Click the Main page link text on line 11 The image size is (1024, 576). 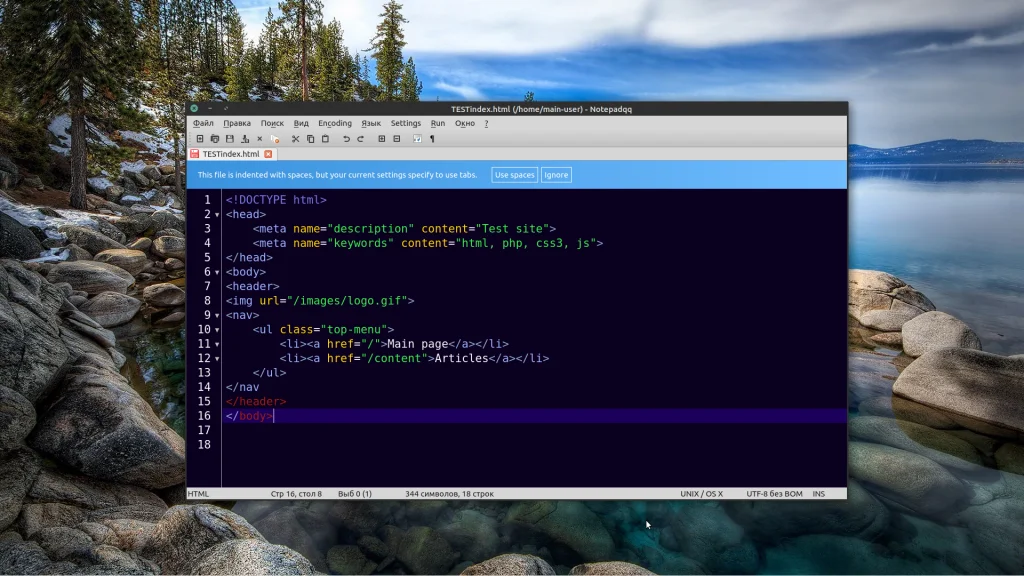coord(418,344)
